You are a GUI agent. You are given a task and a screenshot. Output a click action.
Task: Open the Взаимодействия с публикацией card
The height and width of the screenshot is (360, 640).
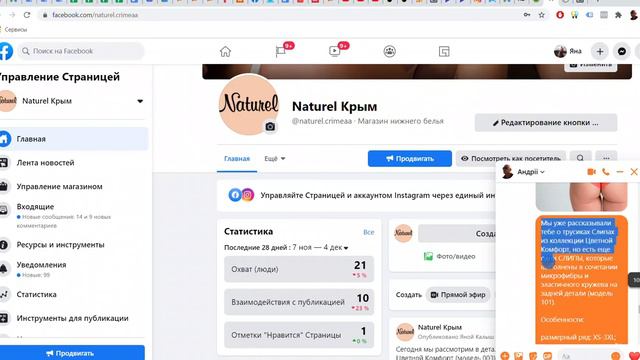299,302
